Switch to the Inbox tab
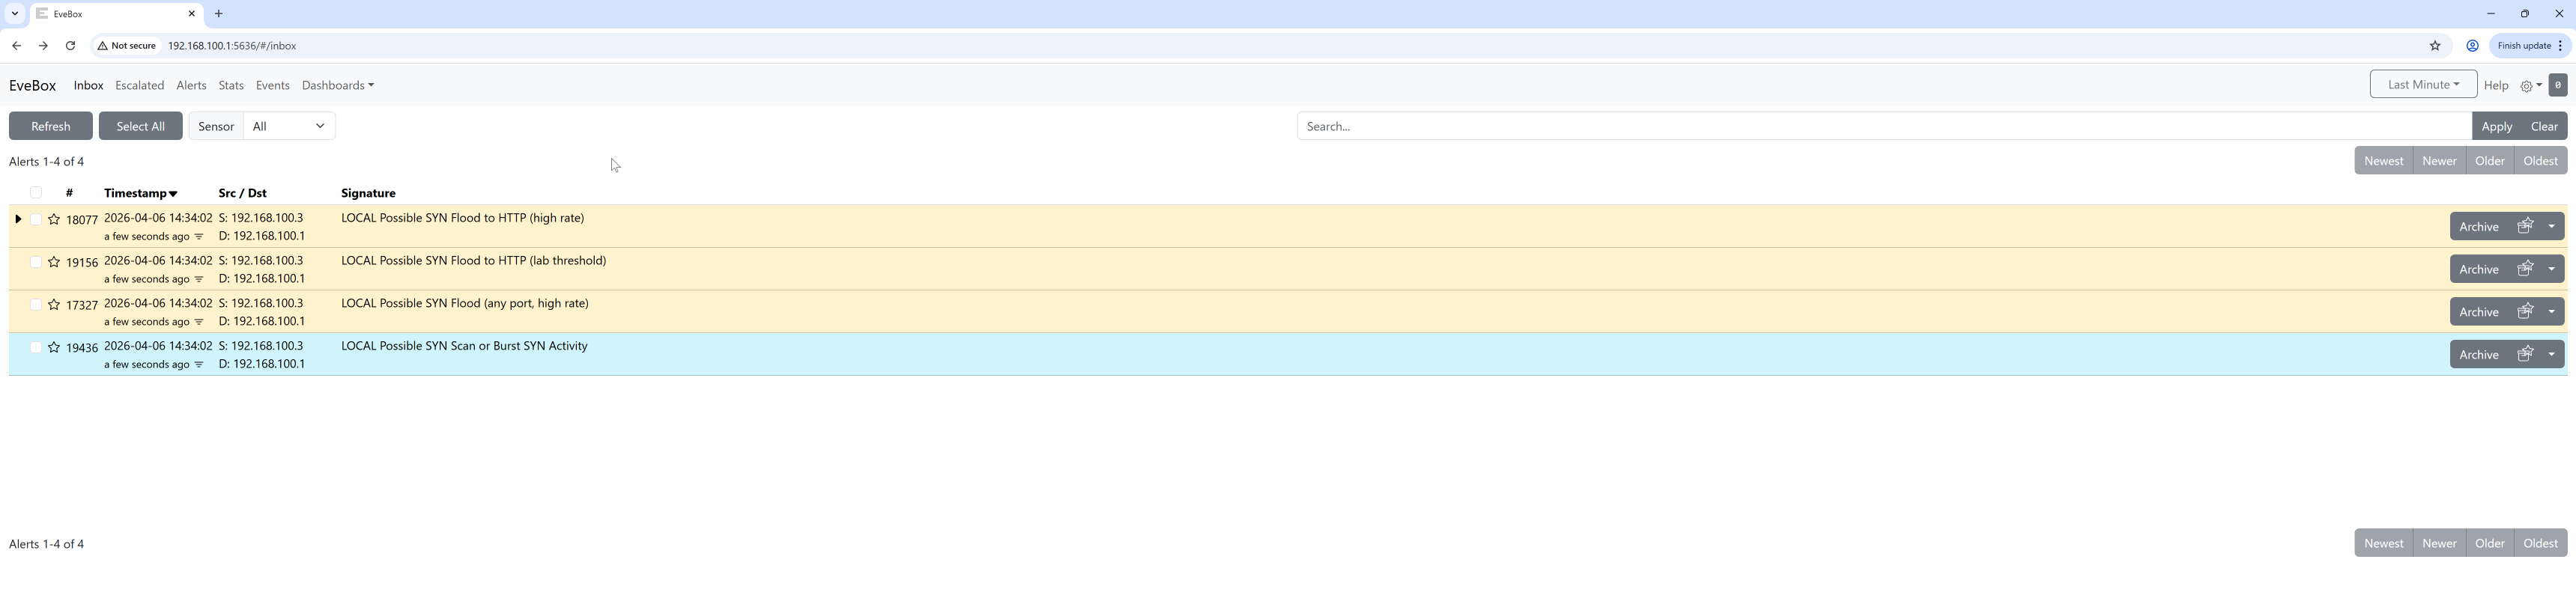 (x=88, y=86)
